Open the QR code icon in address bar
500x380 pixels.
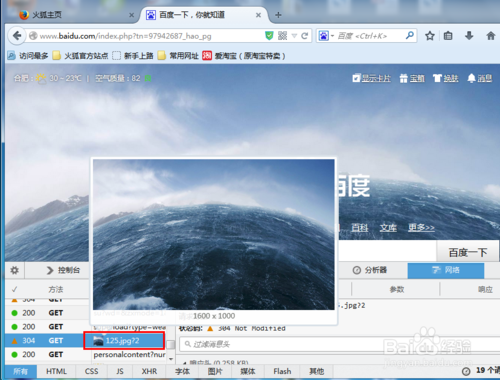coord(282,36)
